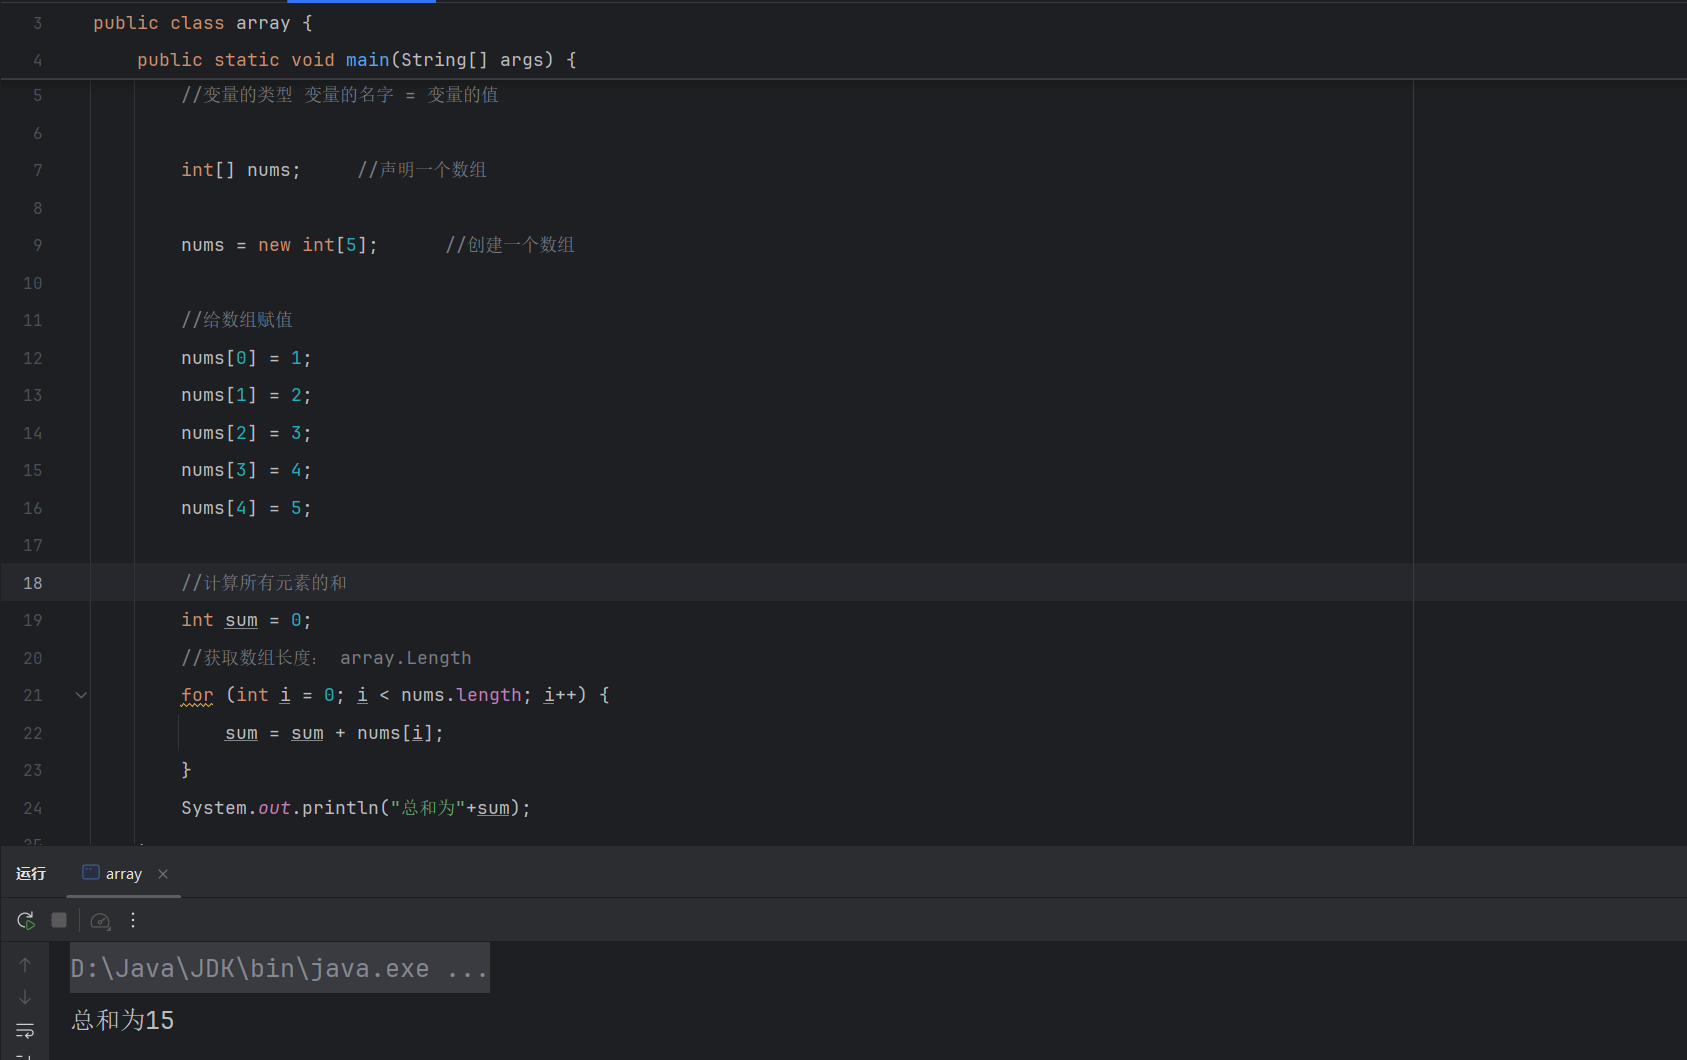The height and width of the screenshot is (1060, 1687).
Task: Click the 'sum = sum + nums[i];' line
Action: [x=335, y=733]
